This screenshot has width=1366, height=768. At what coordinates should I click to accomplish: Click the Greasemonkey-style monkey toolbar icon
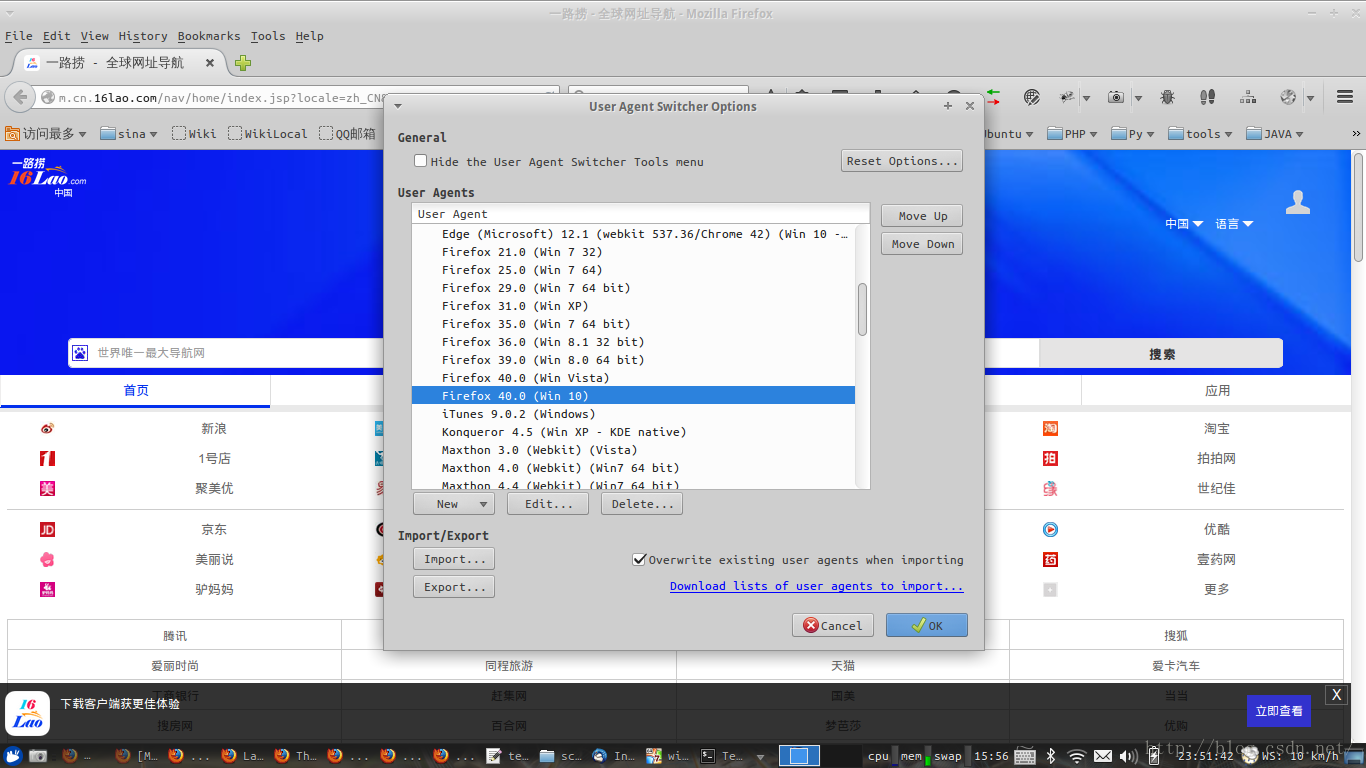pyautogui.click(x=1068, y=97)
